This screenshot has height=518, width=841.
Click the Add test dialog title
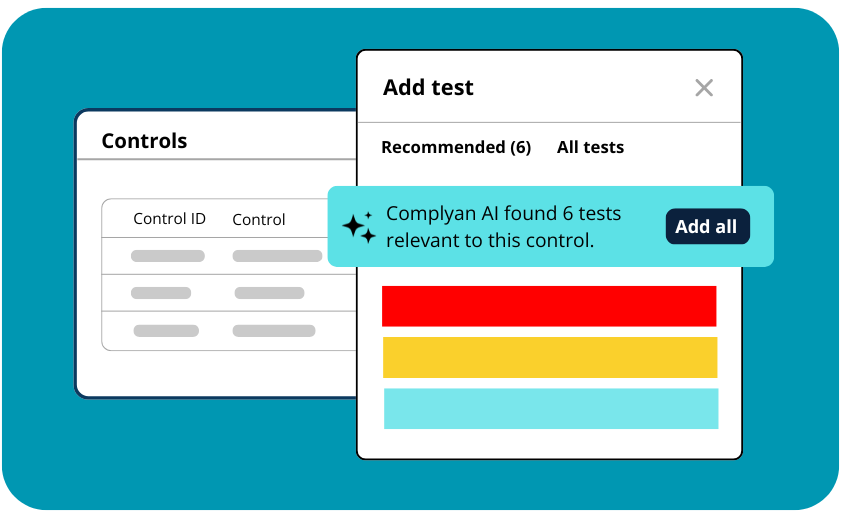point(428,88)
